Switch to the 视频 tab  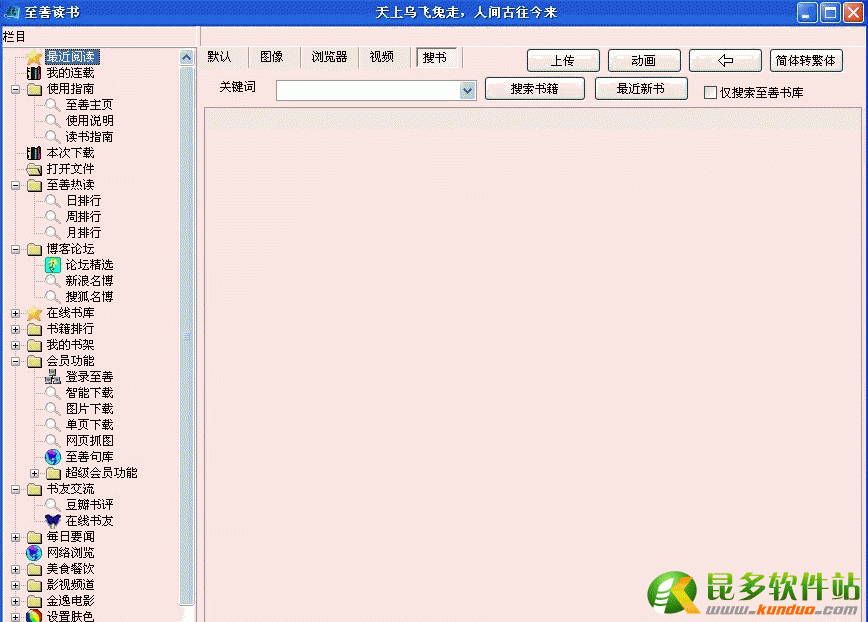[381, 57]
